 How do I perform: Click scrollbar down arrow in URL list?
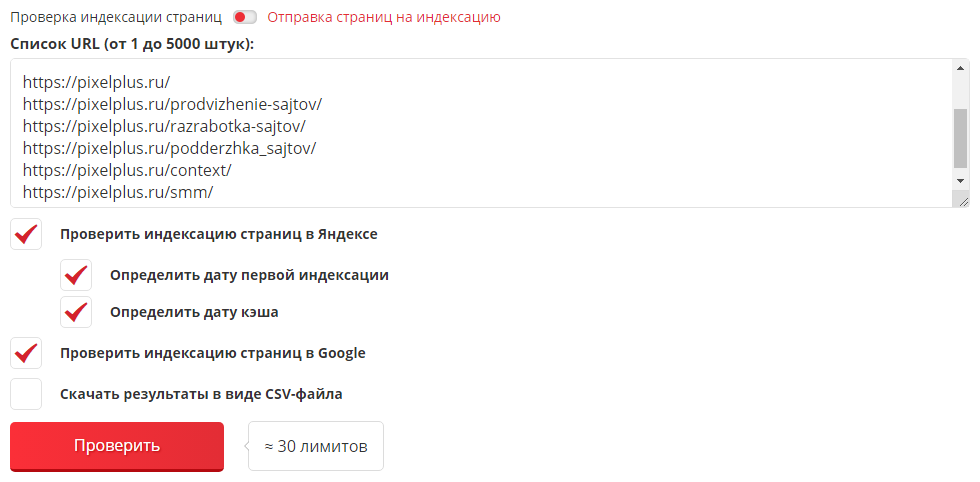click(x=960, y=180)
